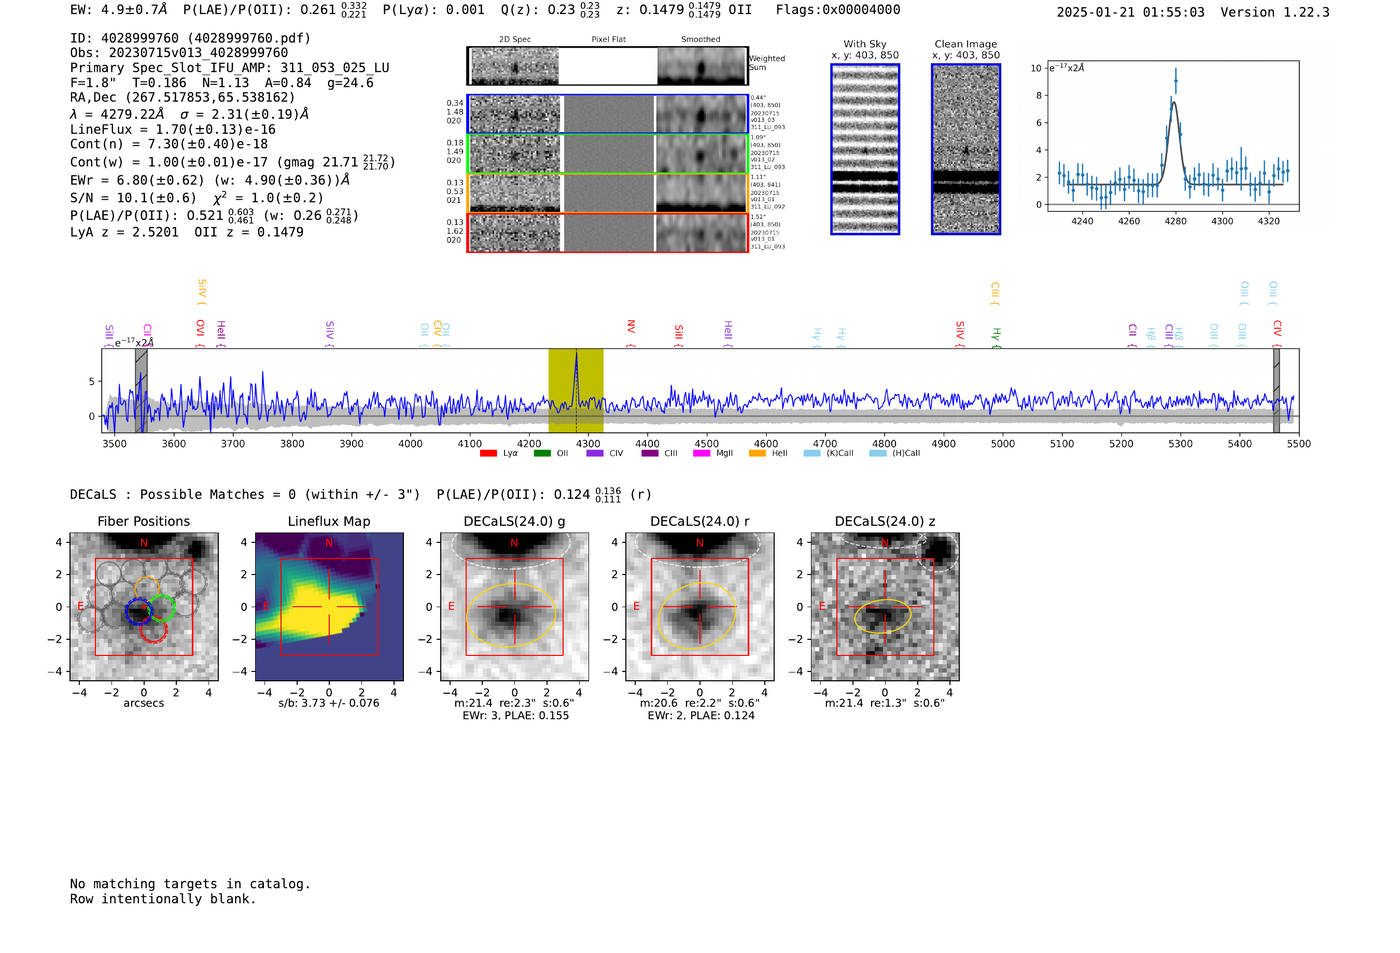Viewport: 1400px width, 953px height.
Task: Click the 'EWr: 2, PLAE: 0.124' caption
Action: (701, 716)
